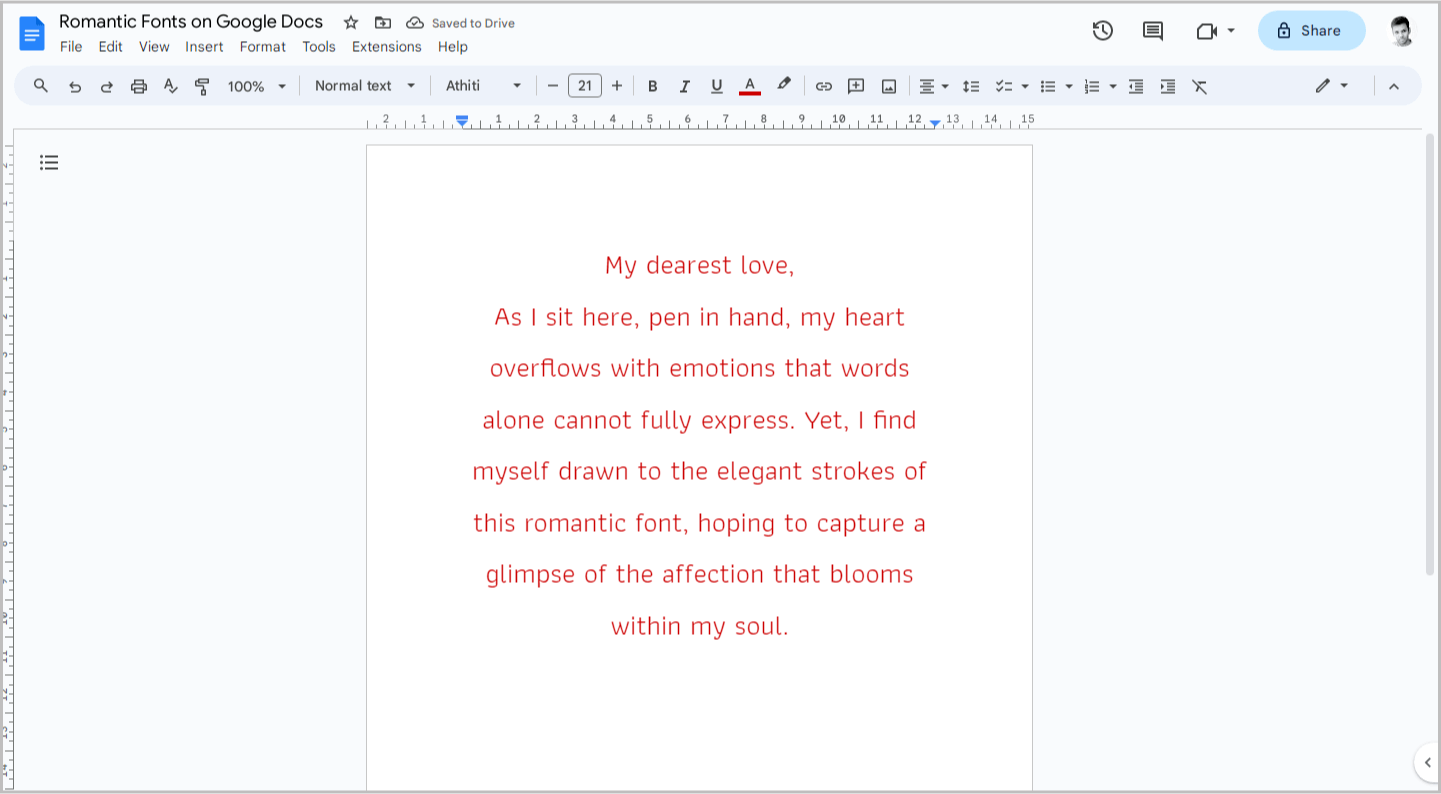1441x794 pixels.
Task: Open the account profile picture
Action: (x=1402, y=31)
